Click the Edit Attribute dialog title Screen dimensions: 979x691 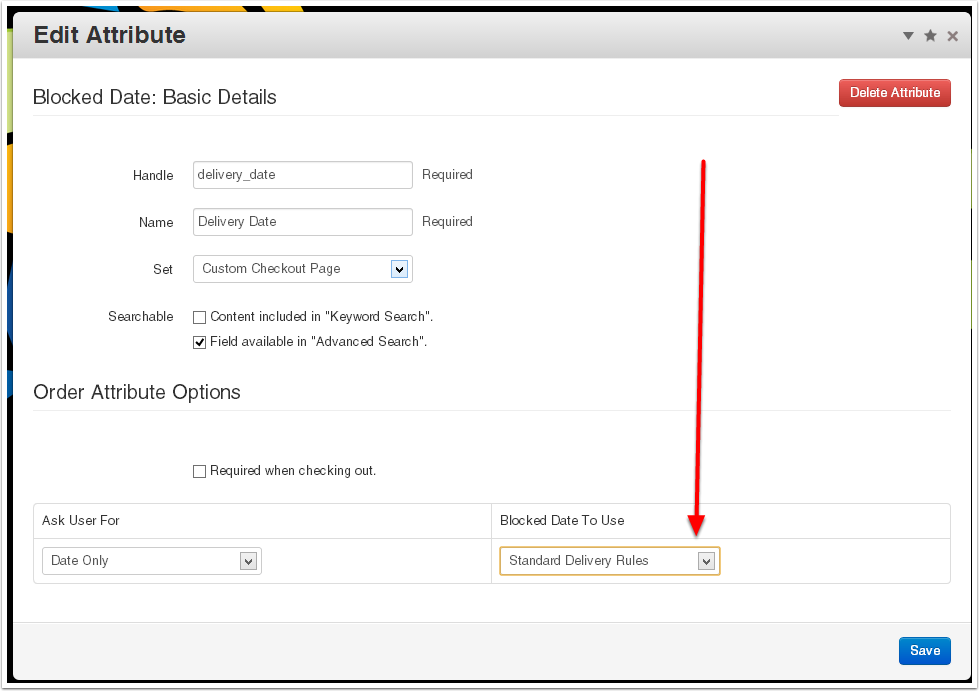[110, 35]
